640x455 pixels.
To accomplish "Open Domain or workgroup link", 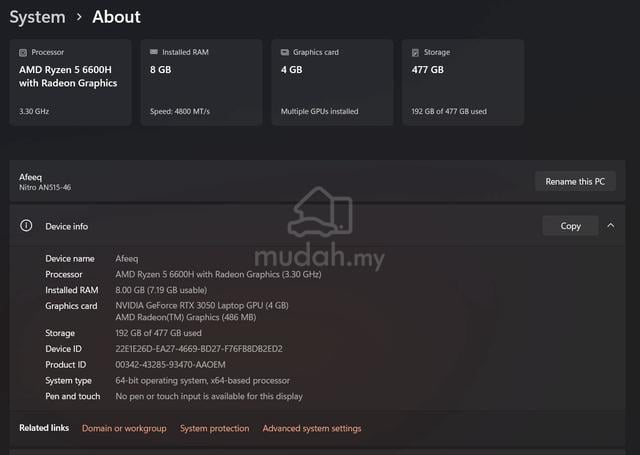I will (x=124, y=428).
